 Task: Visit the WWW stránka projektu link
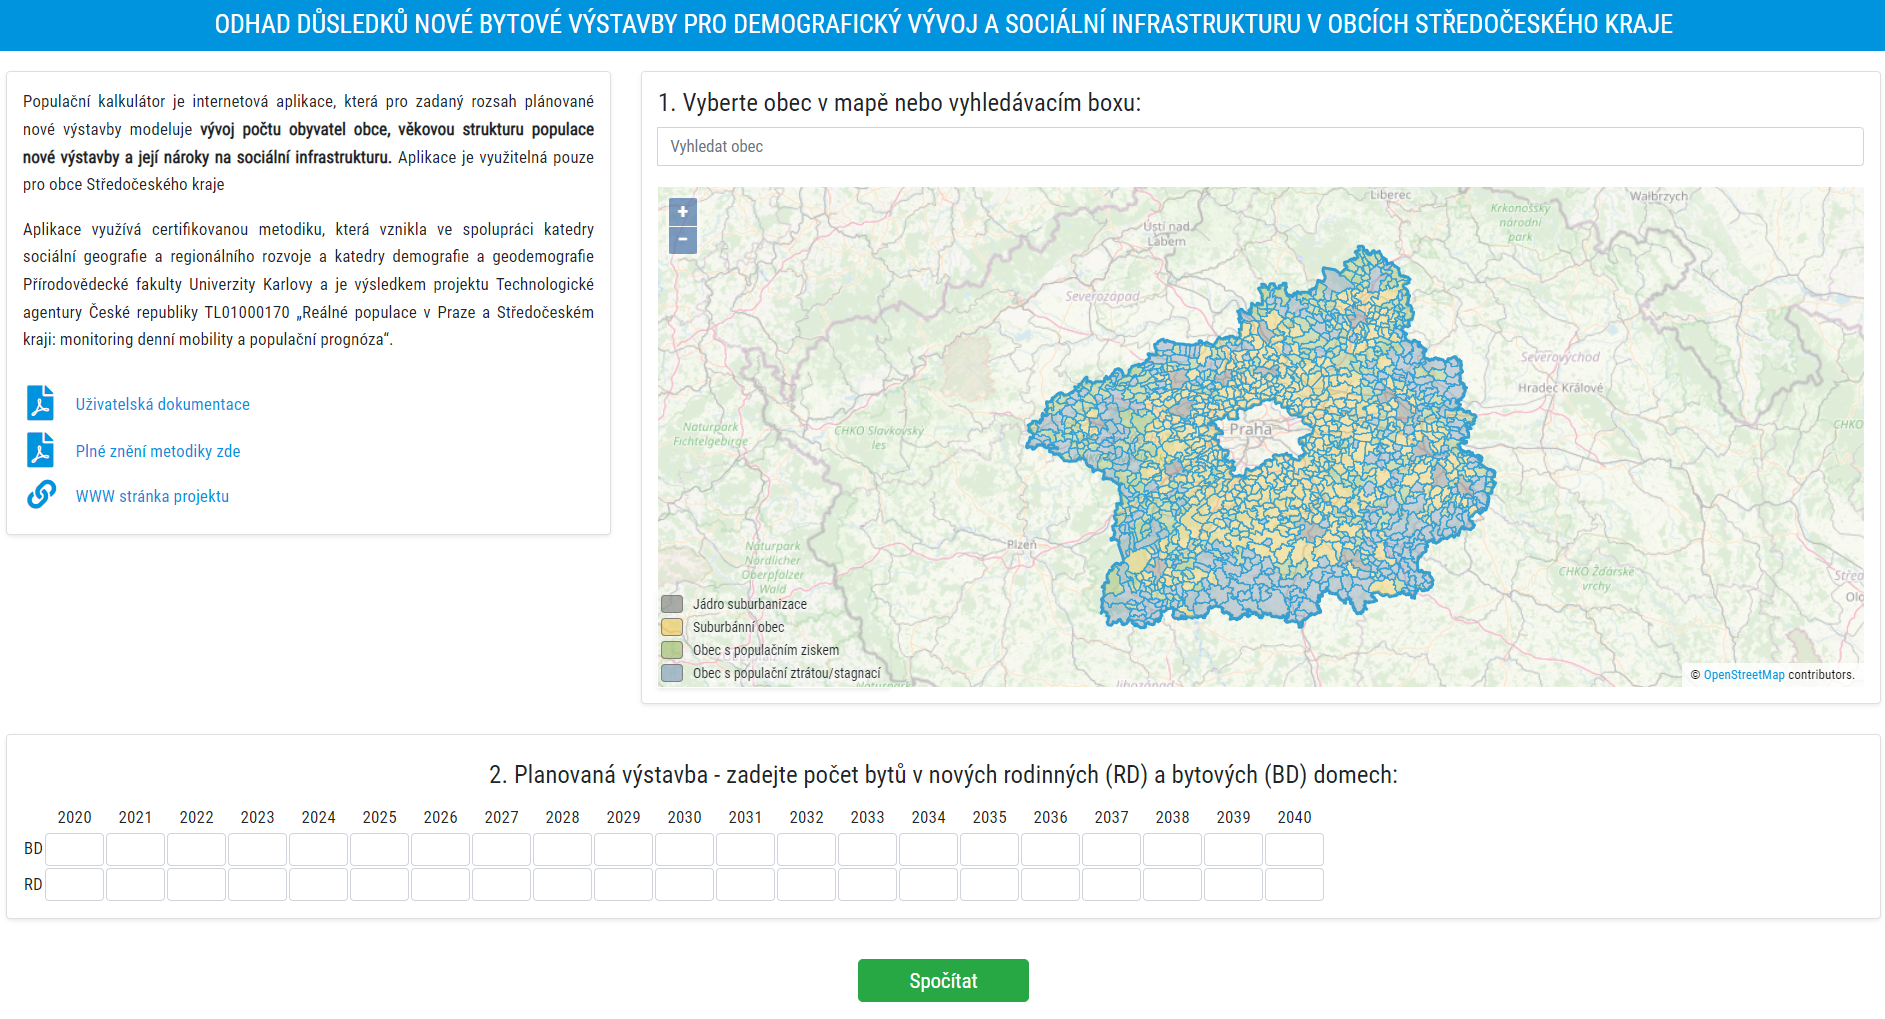(152, 496)
